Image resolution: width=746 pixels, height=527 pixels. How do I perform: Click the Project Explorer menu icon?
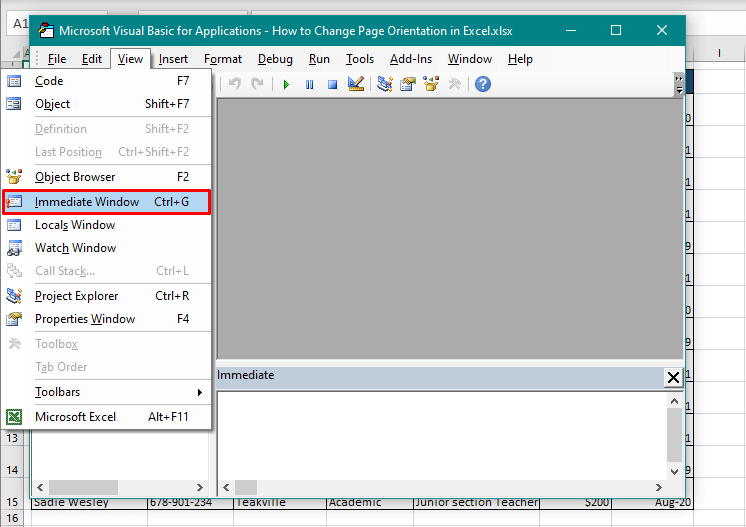(x=14, y=296)
